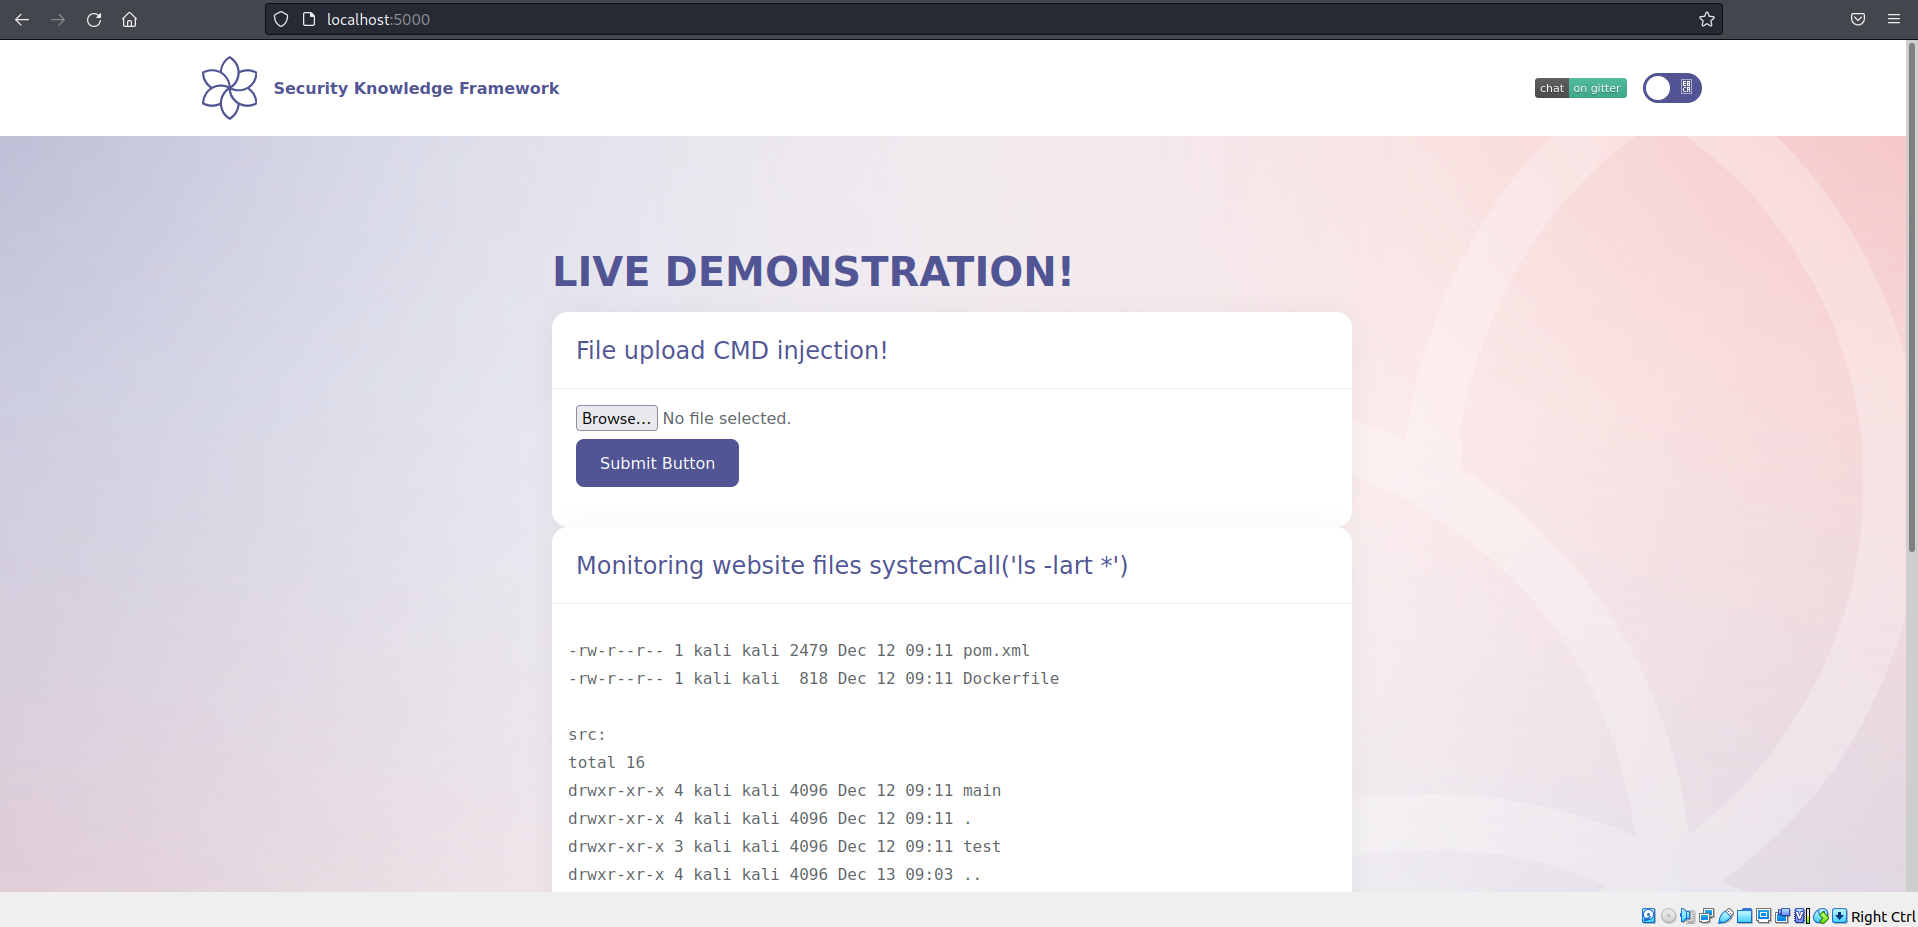Go back in browser history
Image resolution: width=1918 pixels, height=927 pixels.
coord(22,19)
